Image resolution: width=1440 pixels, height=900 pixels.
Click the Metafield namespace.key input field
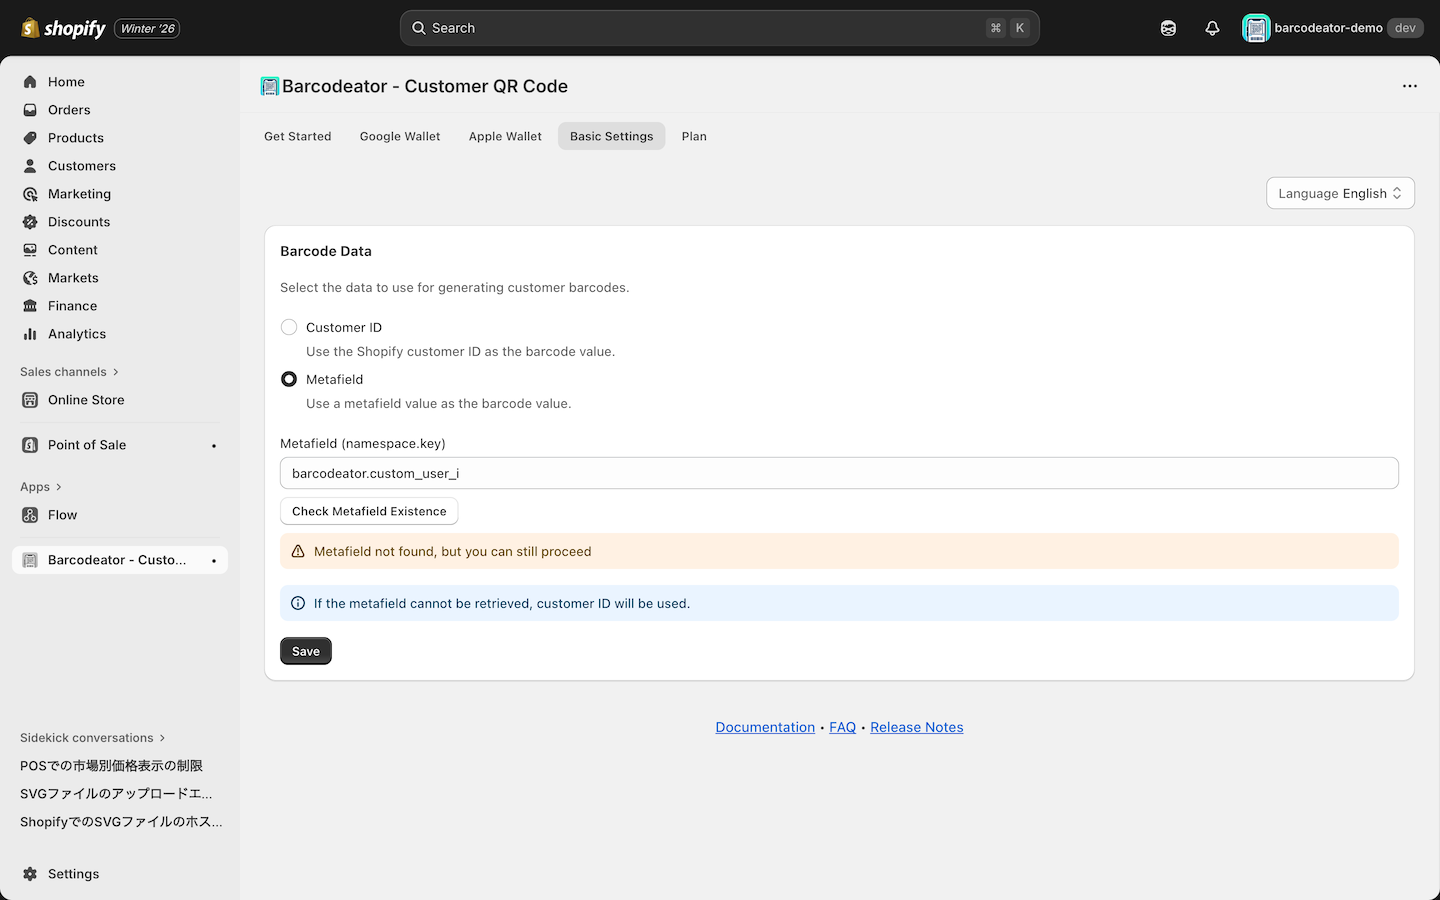(838, 473)
